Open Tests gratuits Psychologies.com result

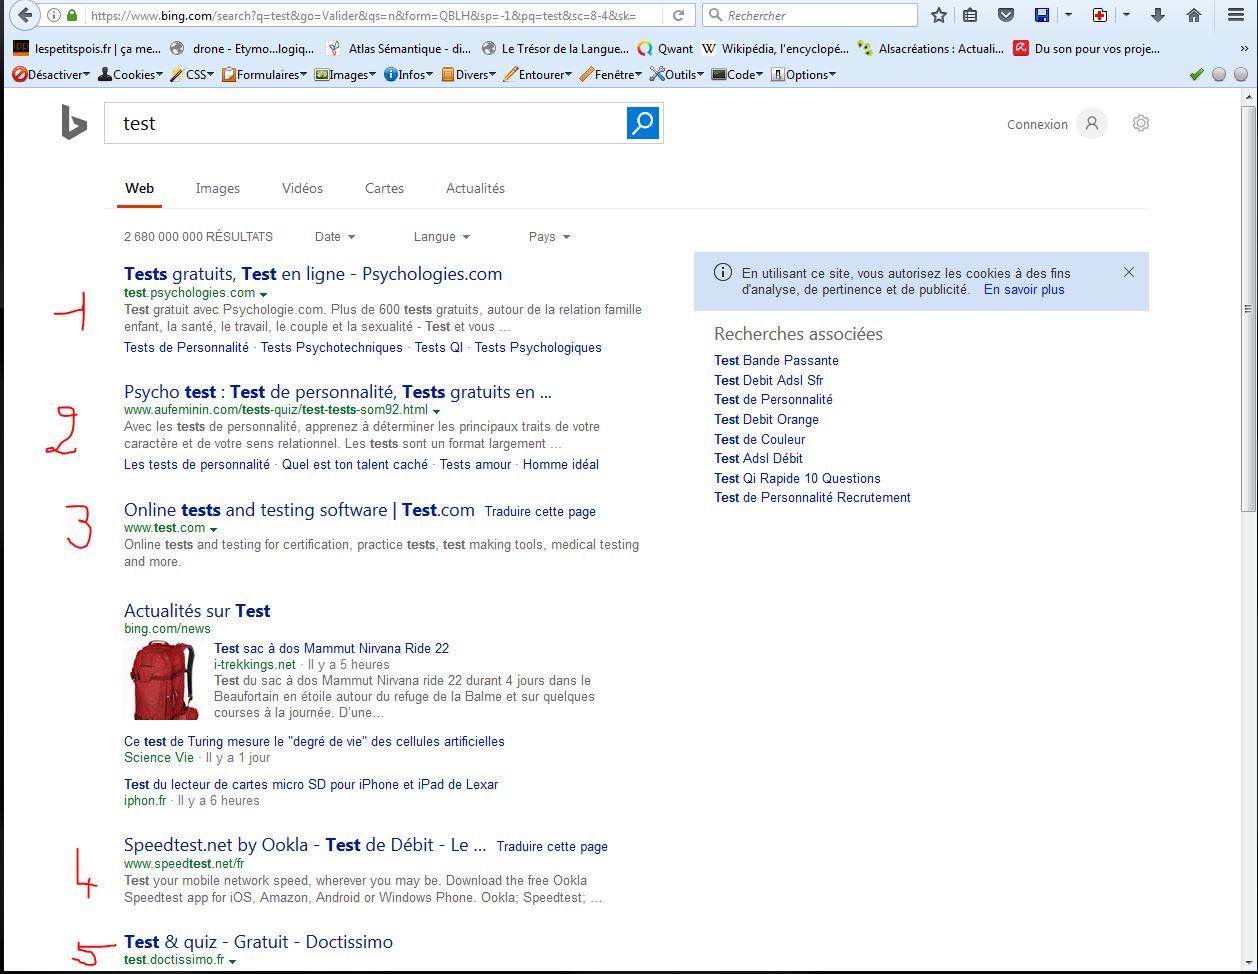click(313, 274)
